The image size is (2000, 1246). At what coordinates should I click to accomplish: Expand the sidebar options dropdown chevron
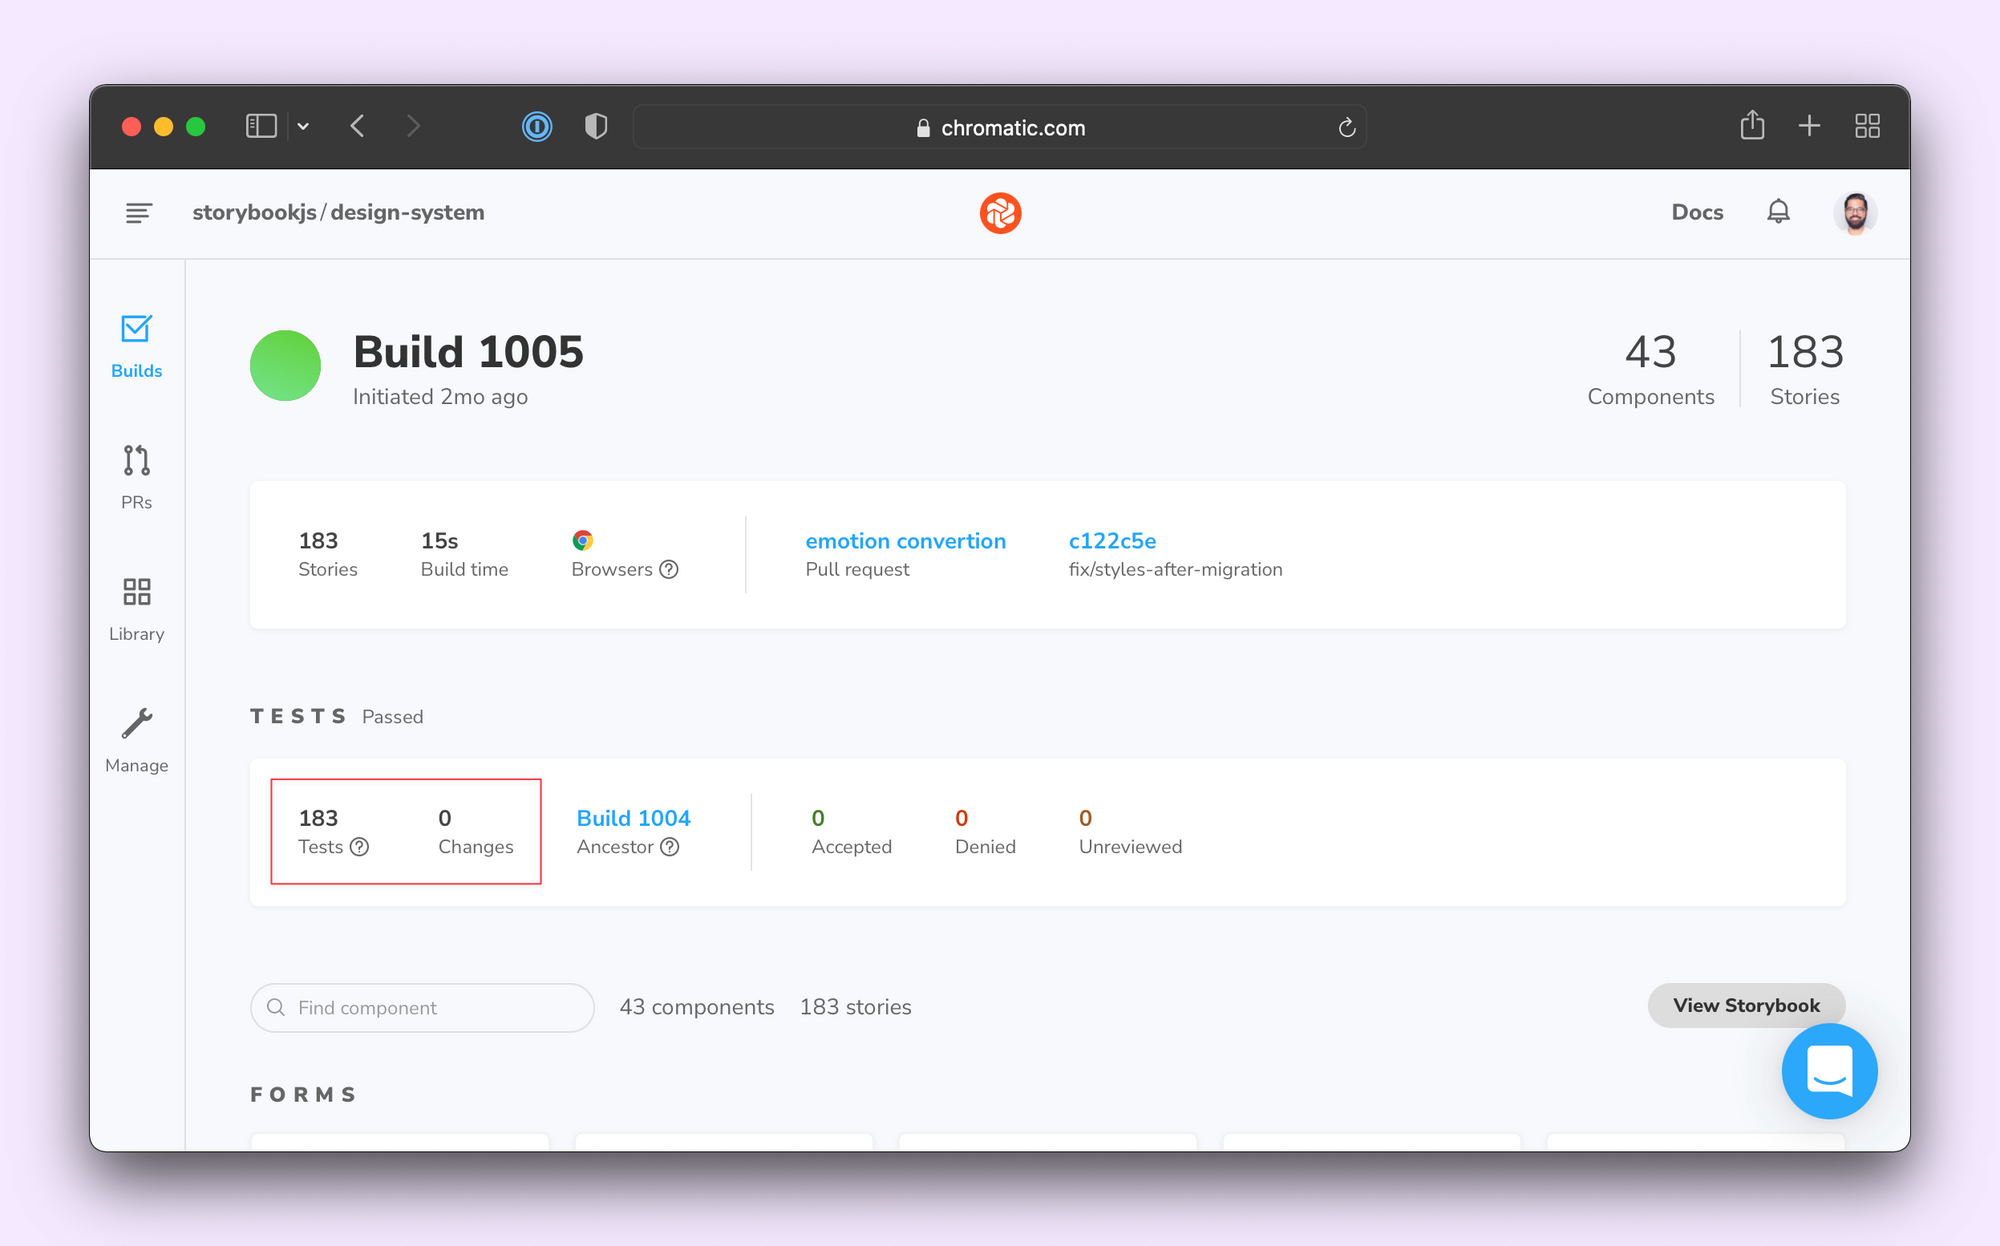click(303, 126)
